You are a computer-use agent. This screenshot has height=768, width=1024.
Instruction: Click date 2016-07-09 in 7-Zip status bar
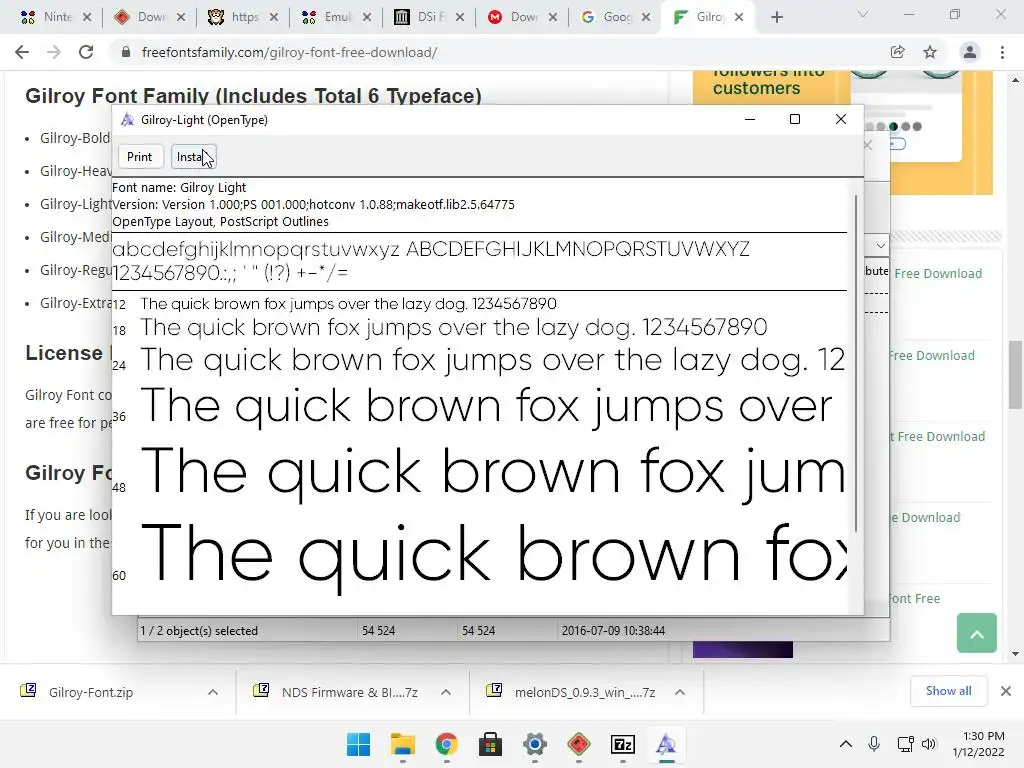613,631
